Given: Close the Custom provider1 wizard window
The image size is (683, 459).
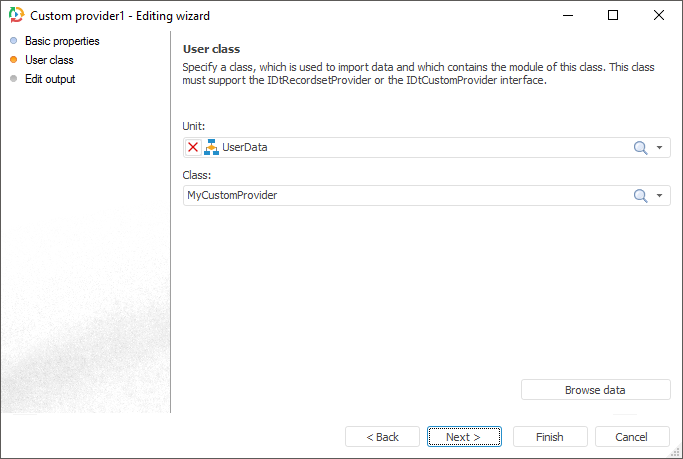Looking at the screenshot, I should coord(659,16).
